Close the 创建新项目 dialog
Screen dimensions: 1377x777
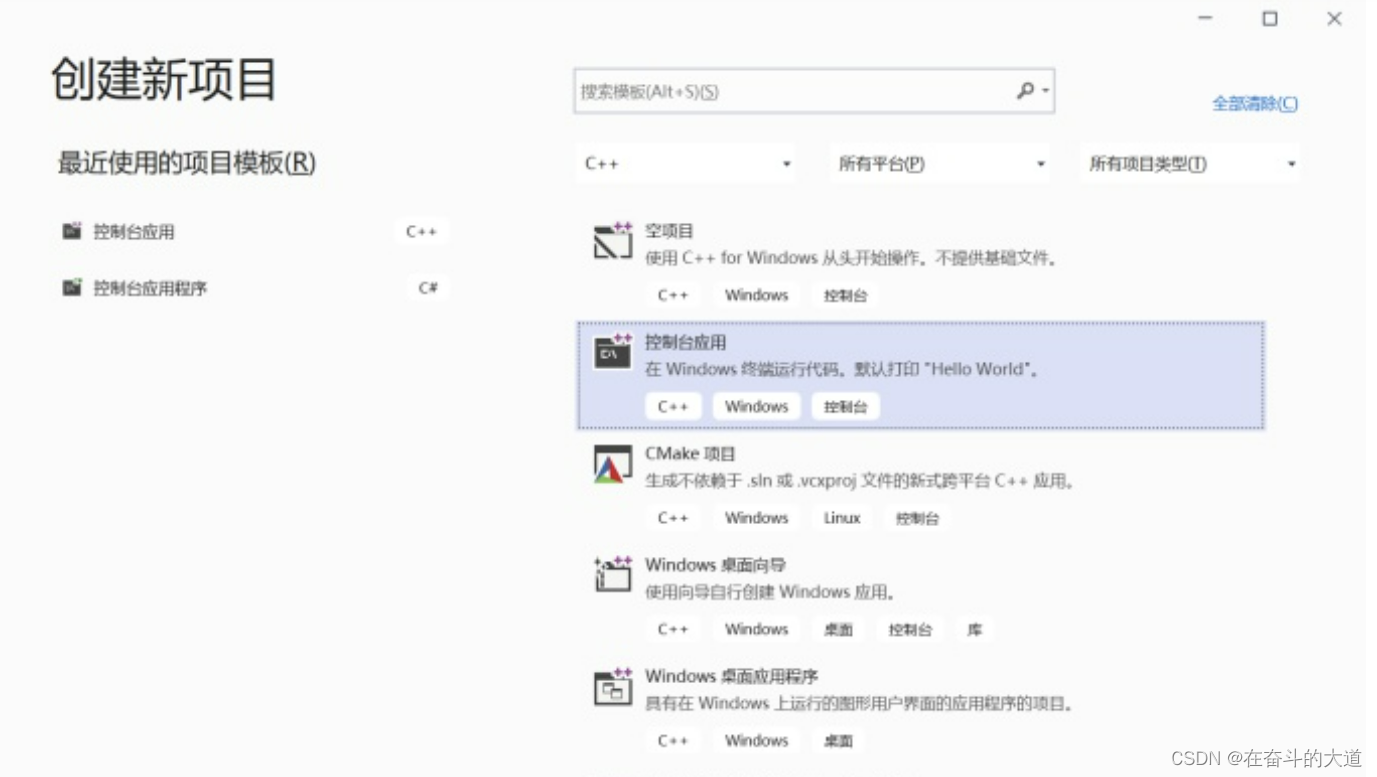tap(1334, 18)
